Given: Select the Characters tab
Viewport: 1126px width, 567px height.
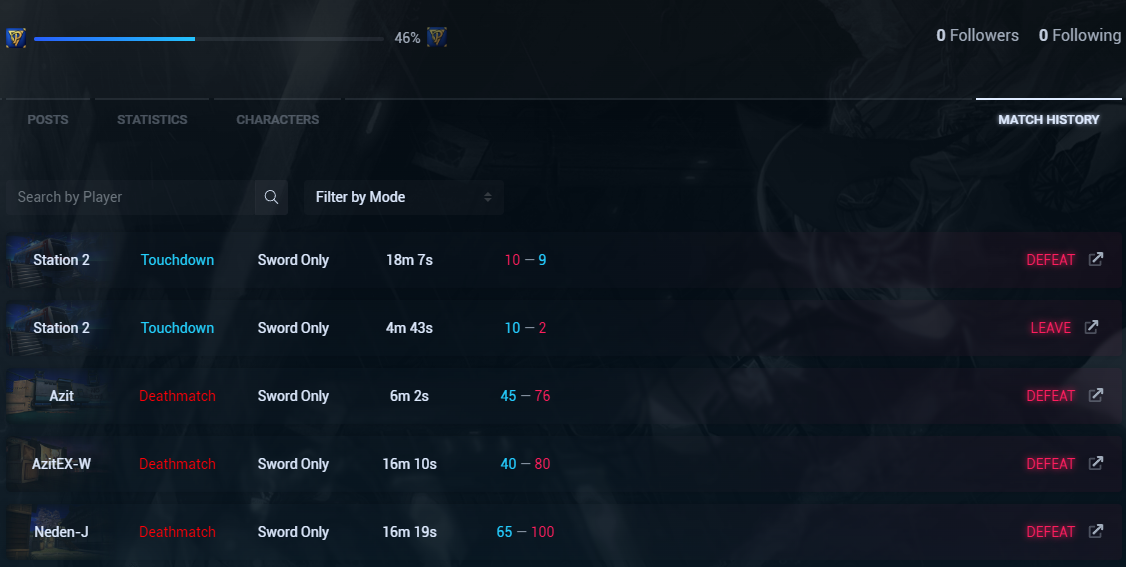Looking at the screenshot, I should coord(278,120).
